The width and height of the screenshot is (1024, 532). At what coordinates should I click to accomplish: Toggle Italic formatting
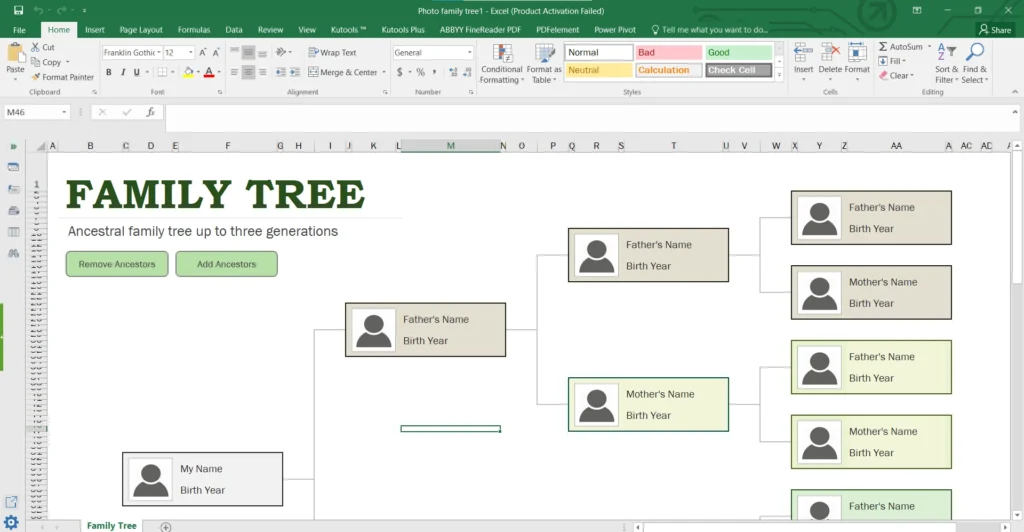point(123,72)
